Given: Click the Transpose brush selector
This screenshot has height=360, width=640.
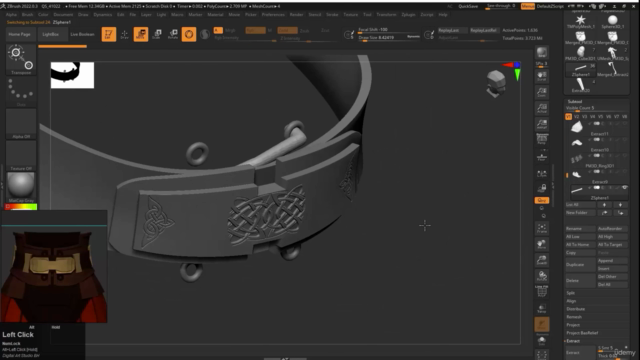Looking at the screenshot, I should [21, 60].
